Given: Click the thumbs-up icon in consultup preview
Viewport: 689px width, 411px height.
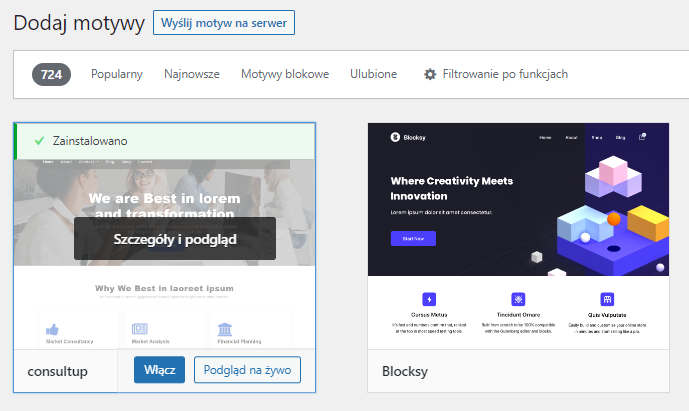Looking at the screenshot, I should point(51,329).
